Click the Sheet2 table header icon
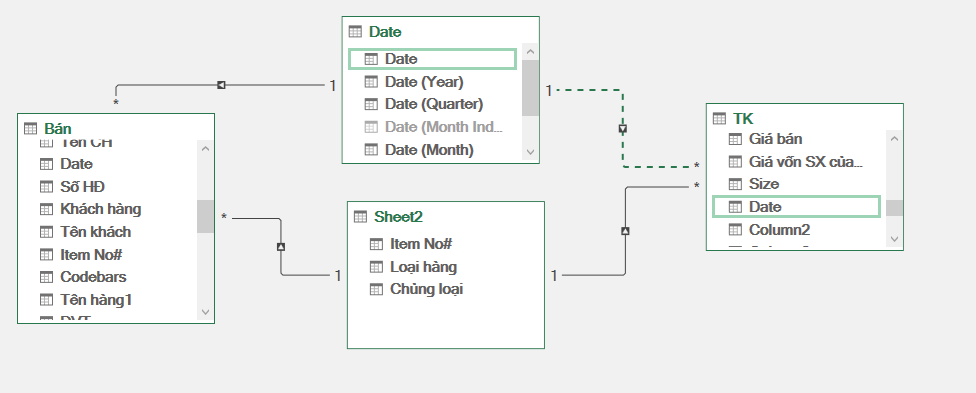This screenshot has width=976, height=393. point(360,217)
